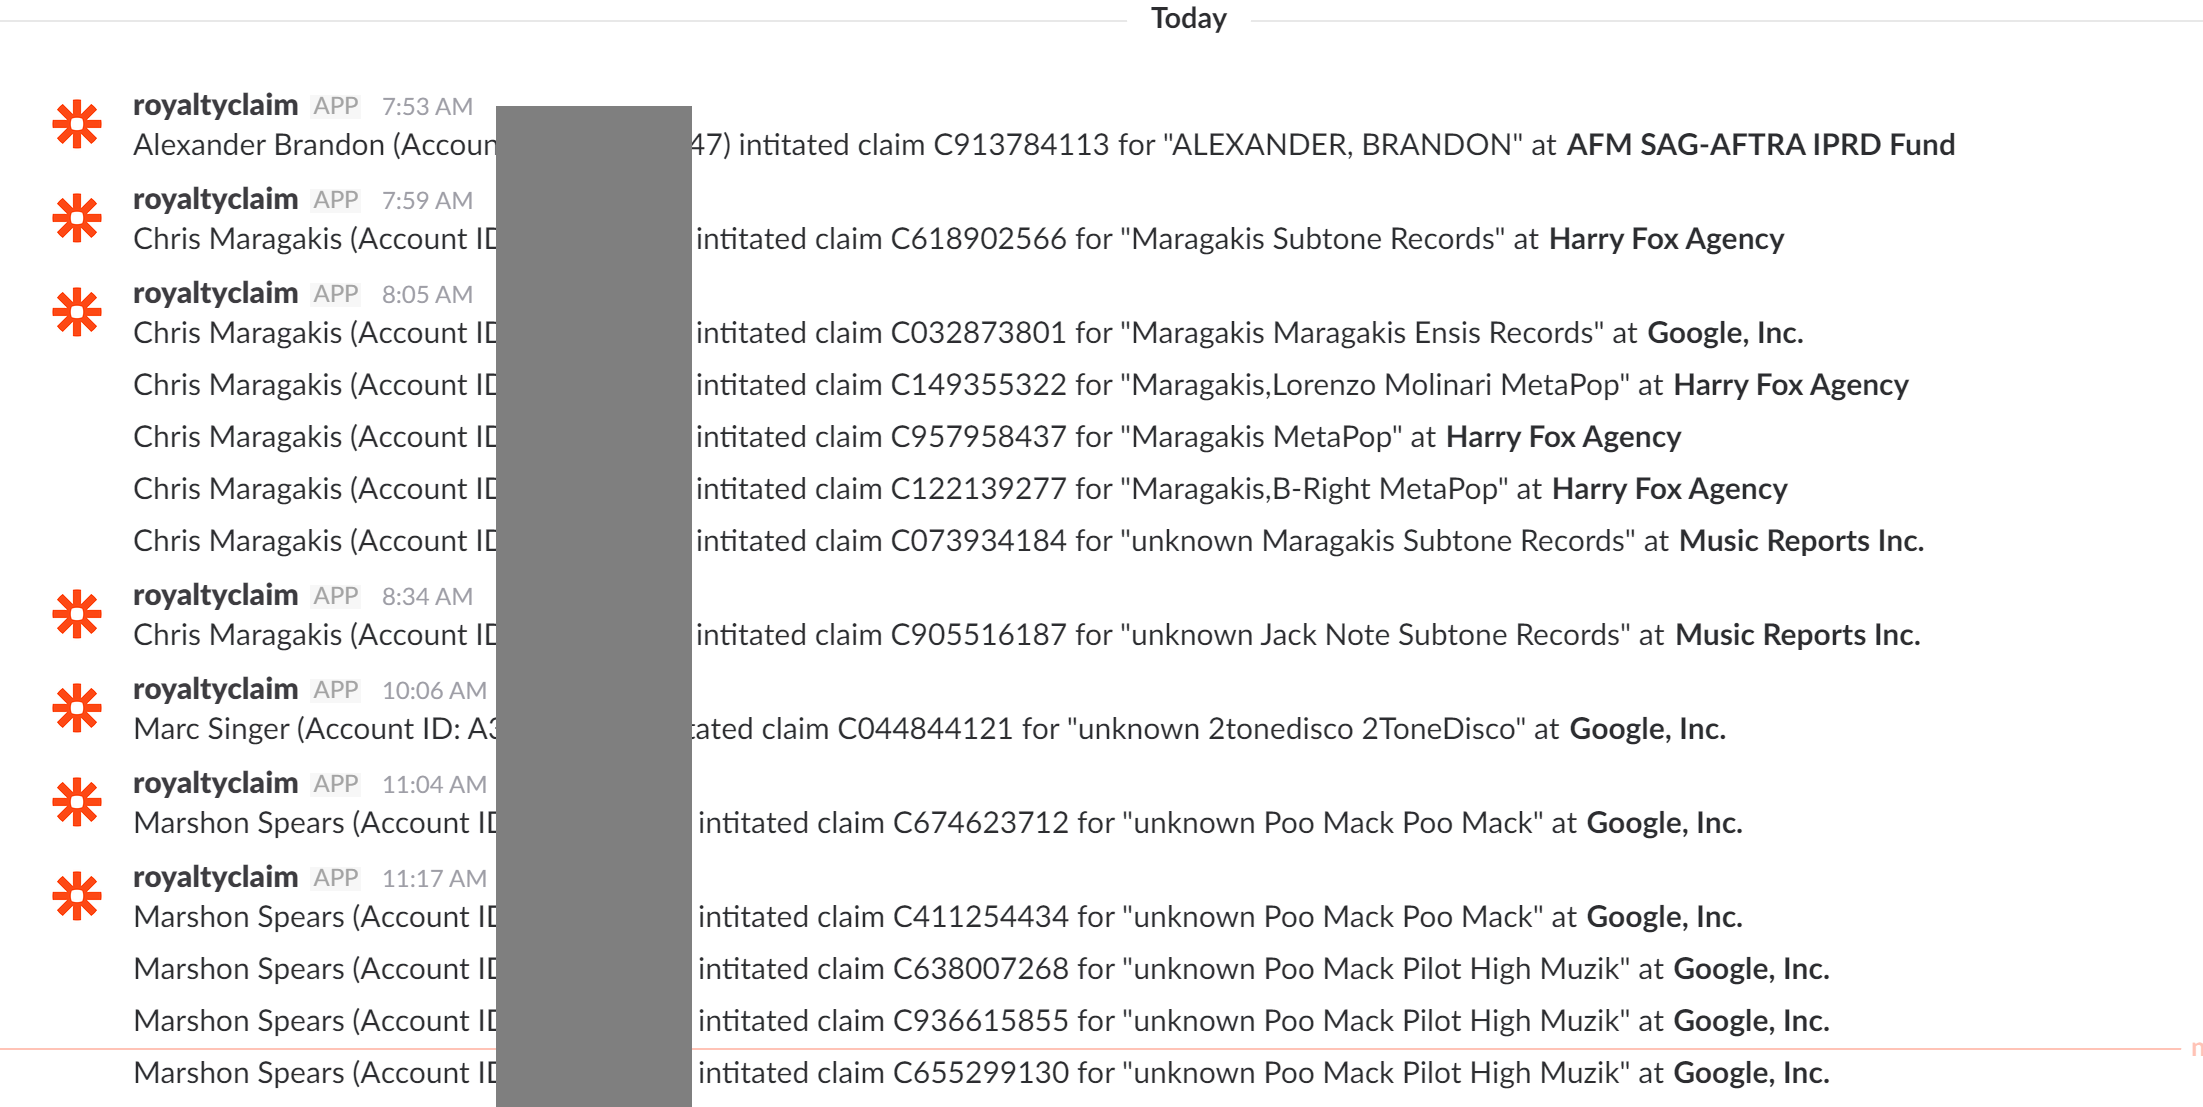Screen dimensions: 2203x1107
Task: Click the message with claim C655299130
Action: [1260, 1073]
